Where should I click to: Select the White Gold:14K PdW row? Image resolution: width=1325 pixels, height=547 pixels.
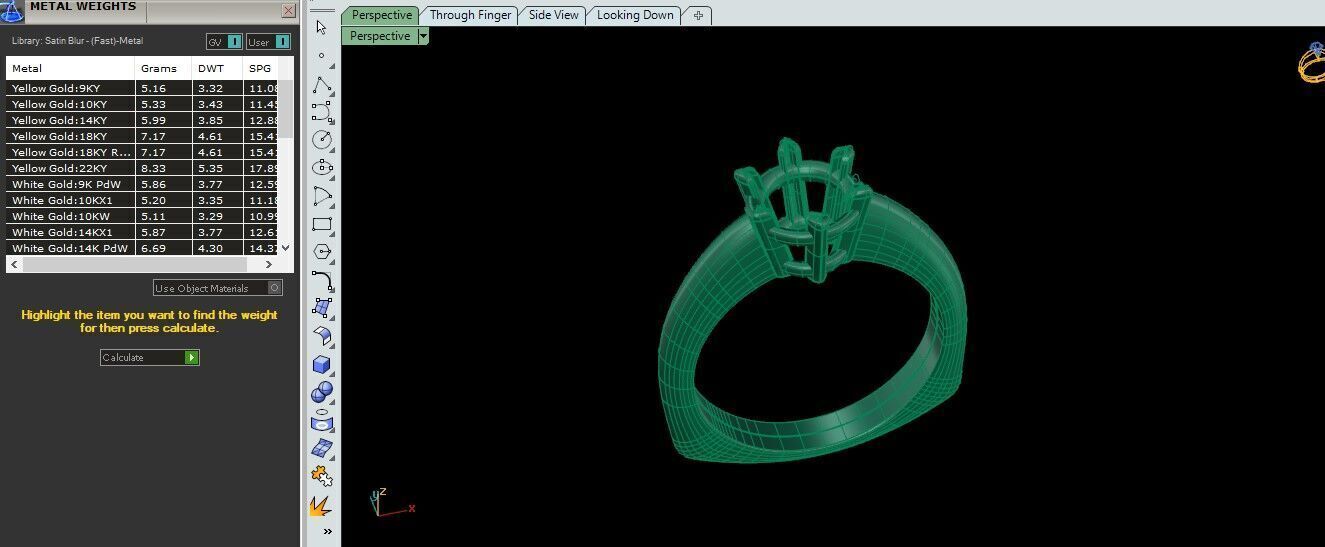[142, 248]
